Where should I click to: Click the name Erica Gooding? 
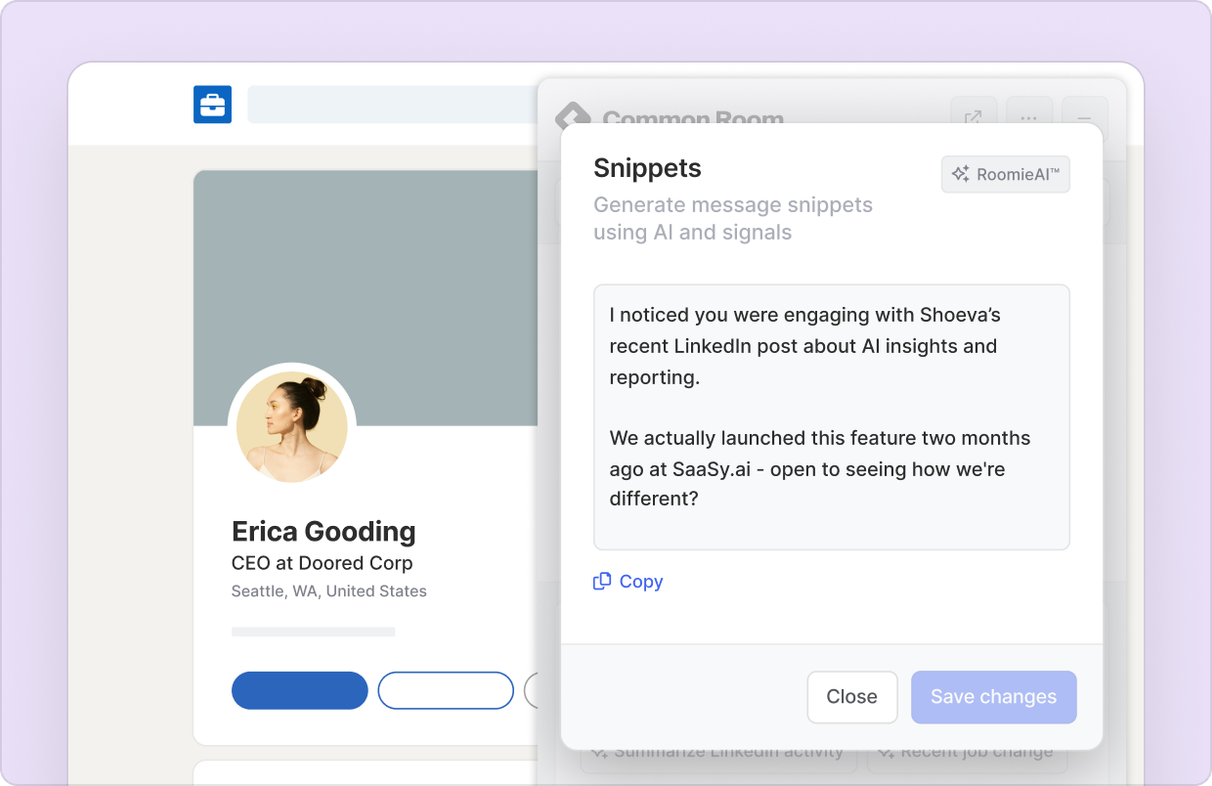[x=323, y=531]
